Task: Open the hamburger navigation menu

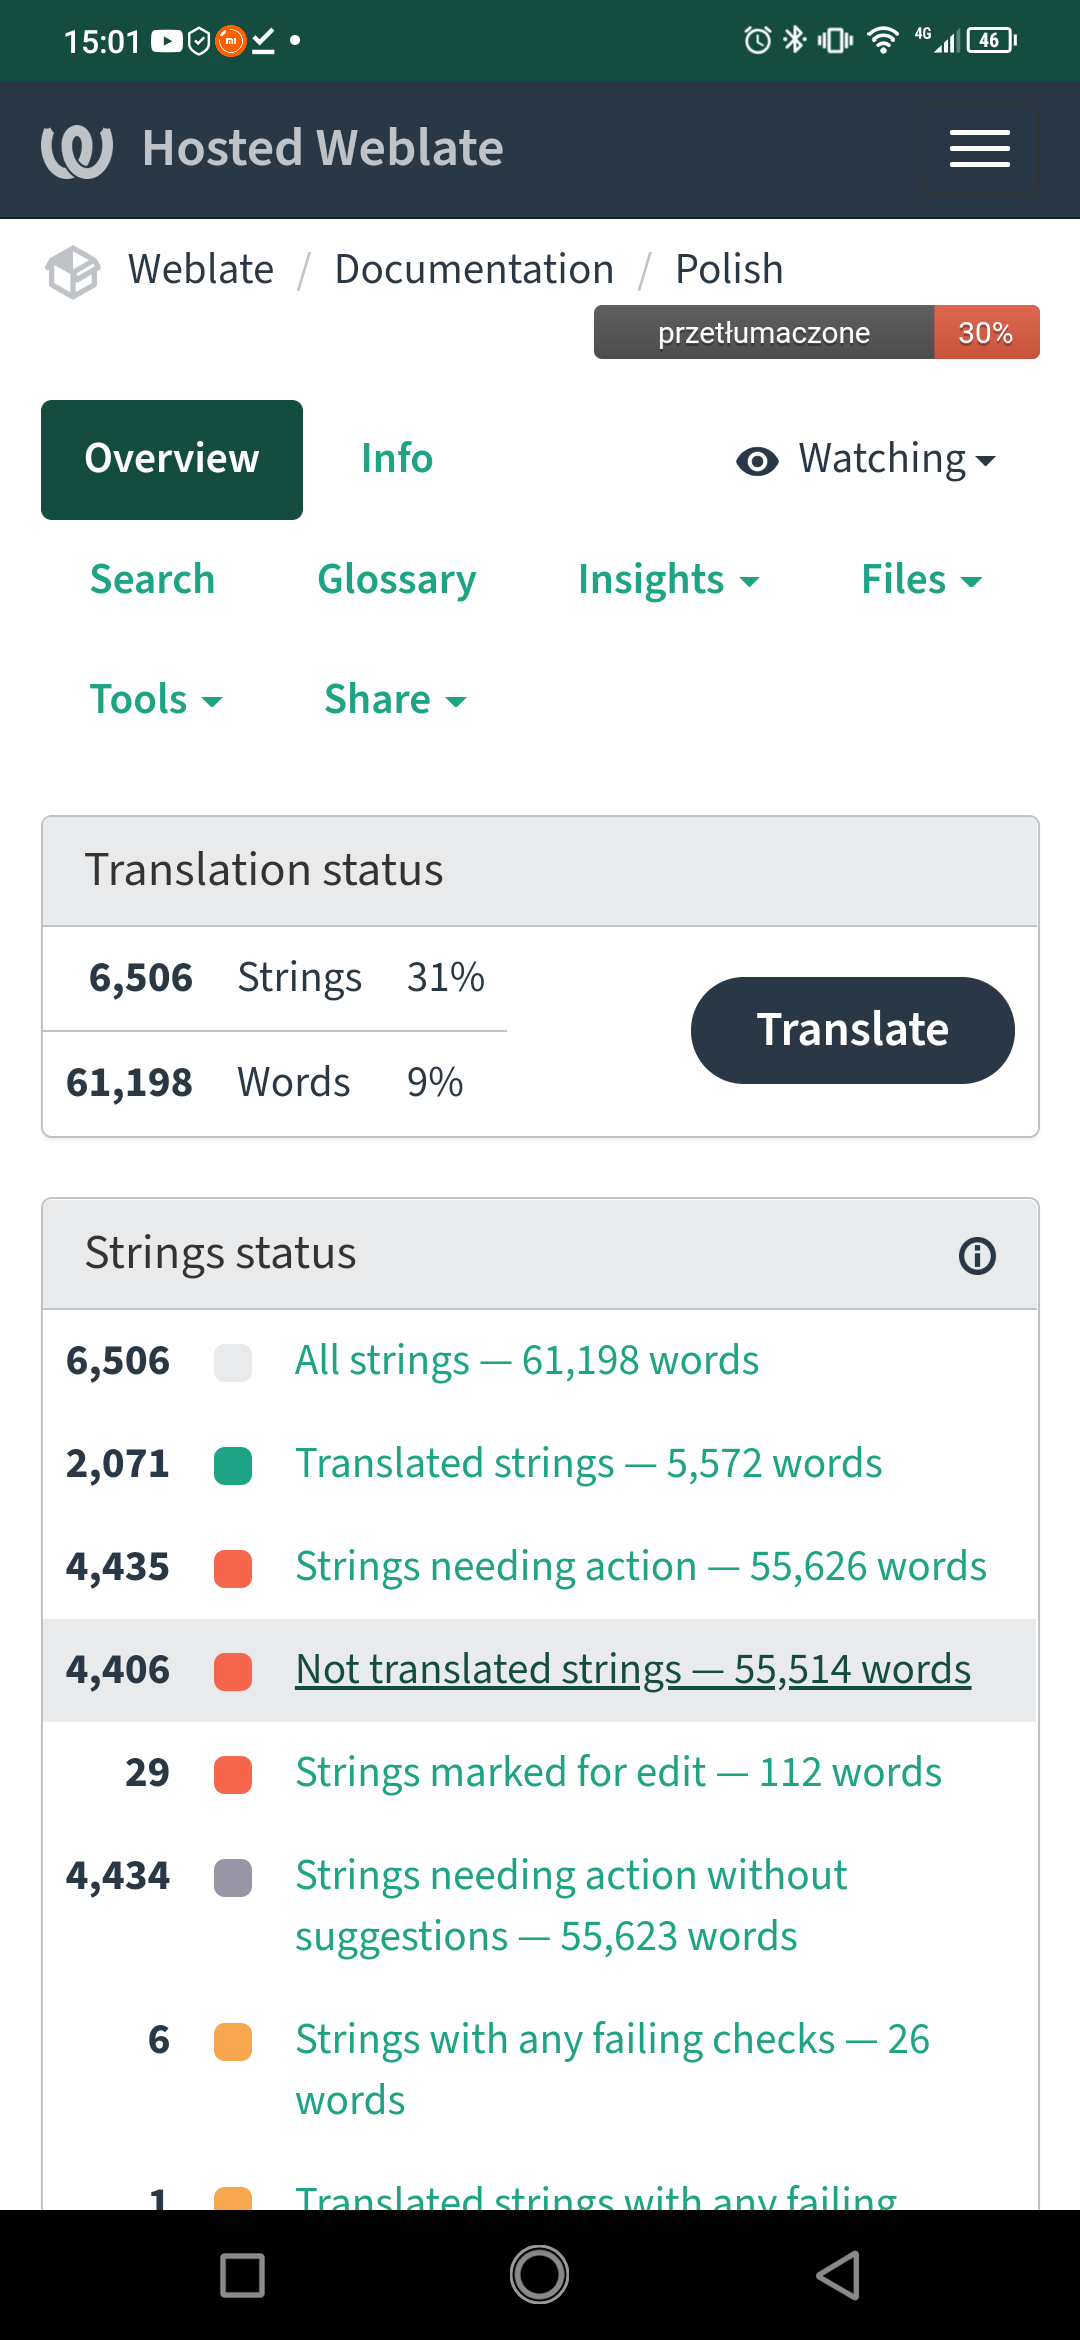Action: 979,149
